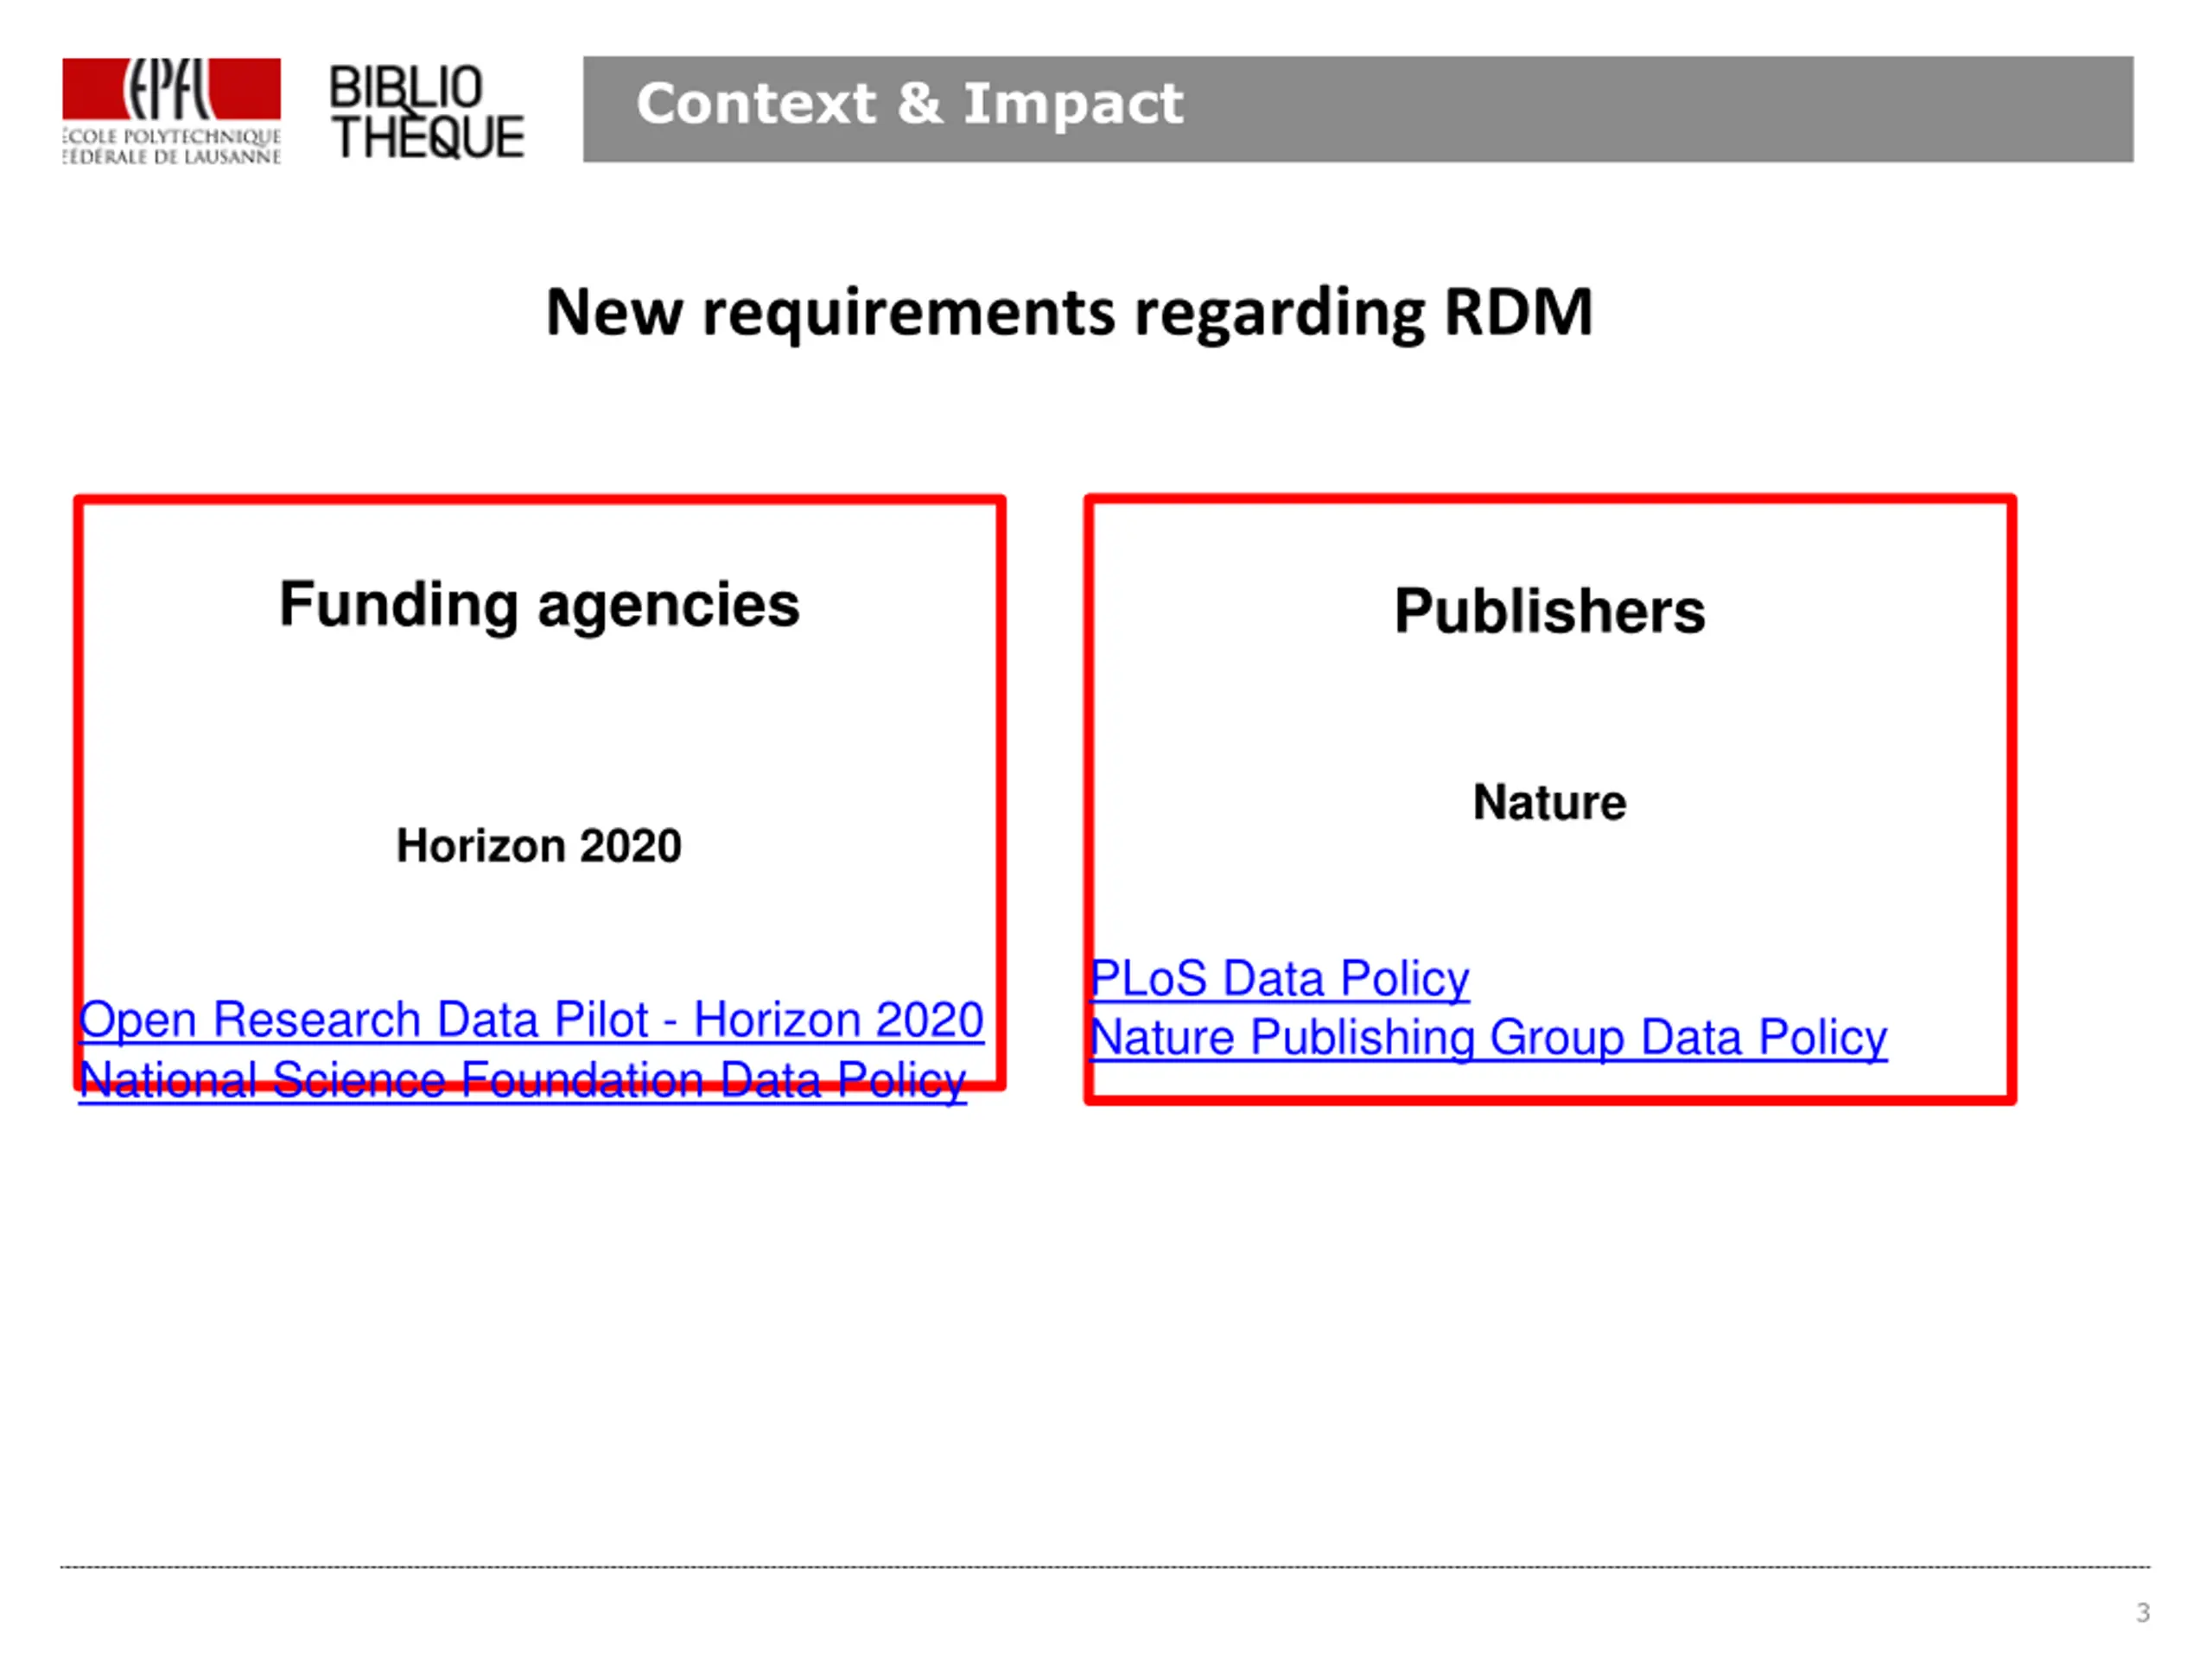Viewport: 2212px width, 1659px height.
Task: Select the Publishers heading
Action: 1549,611
